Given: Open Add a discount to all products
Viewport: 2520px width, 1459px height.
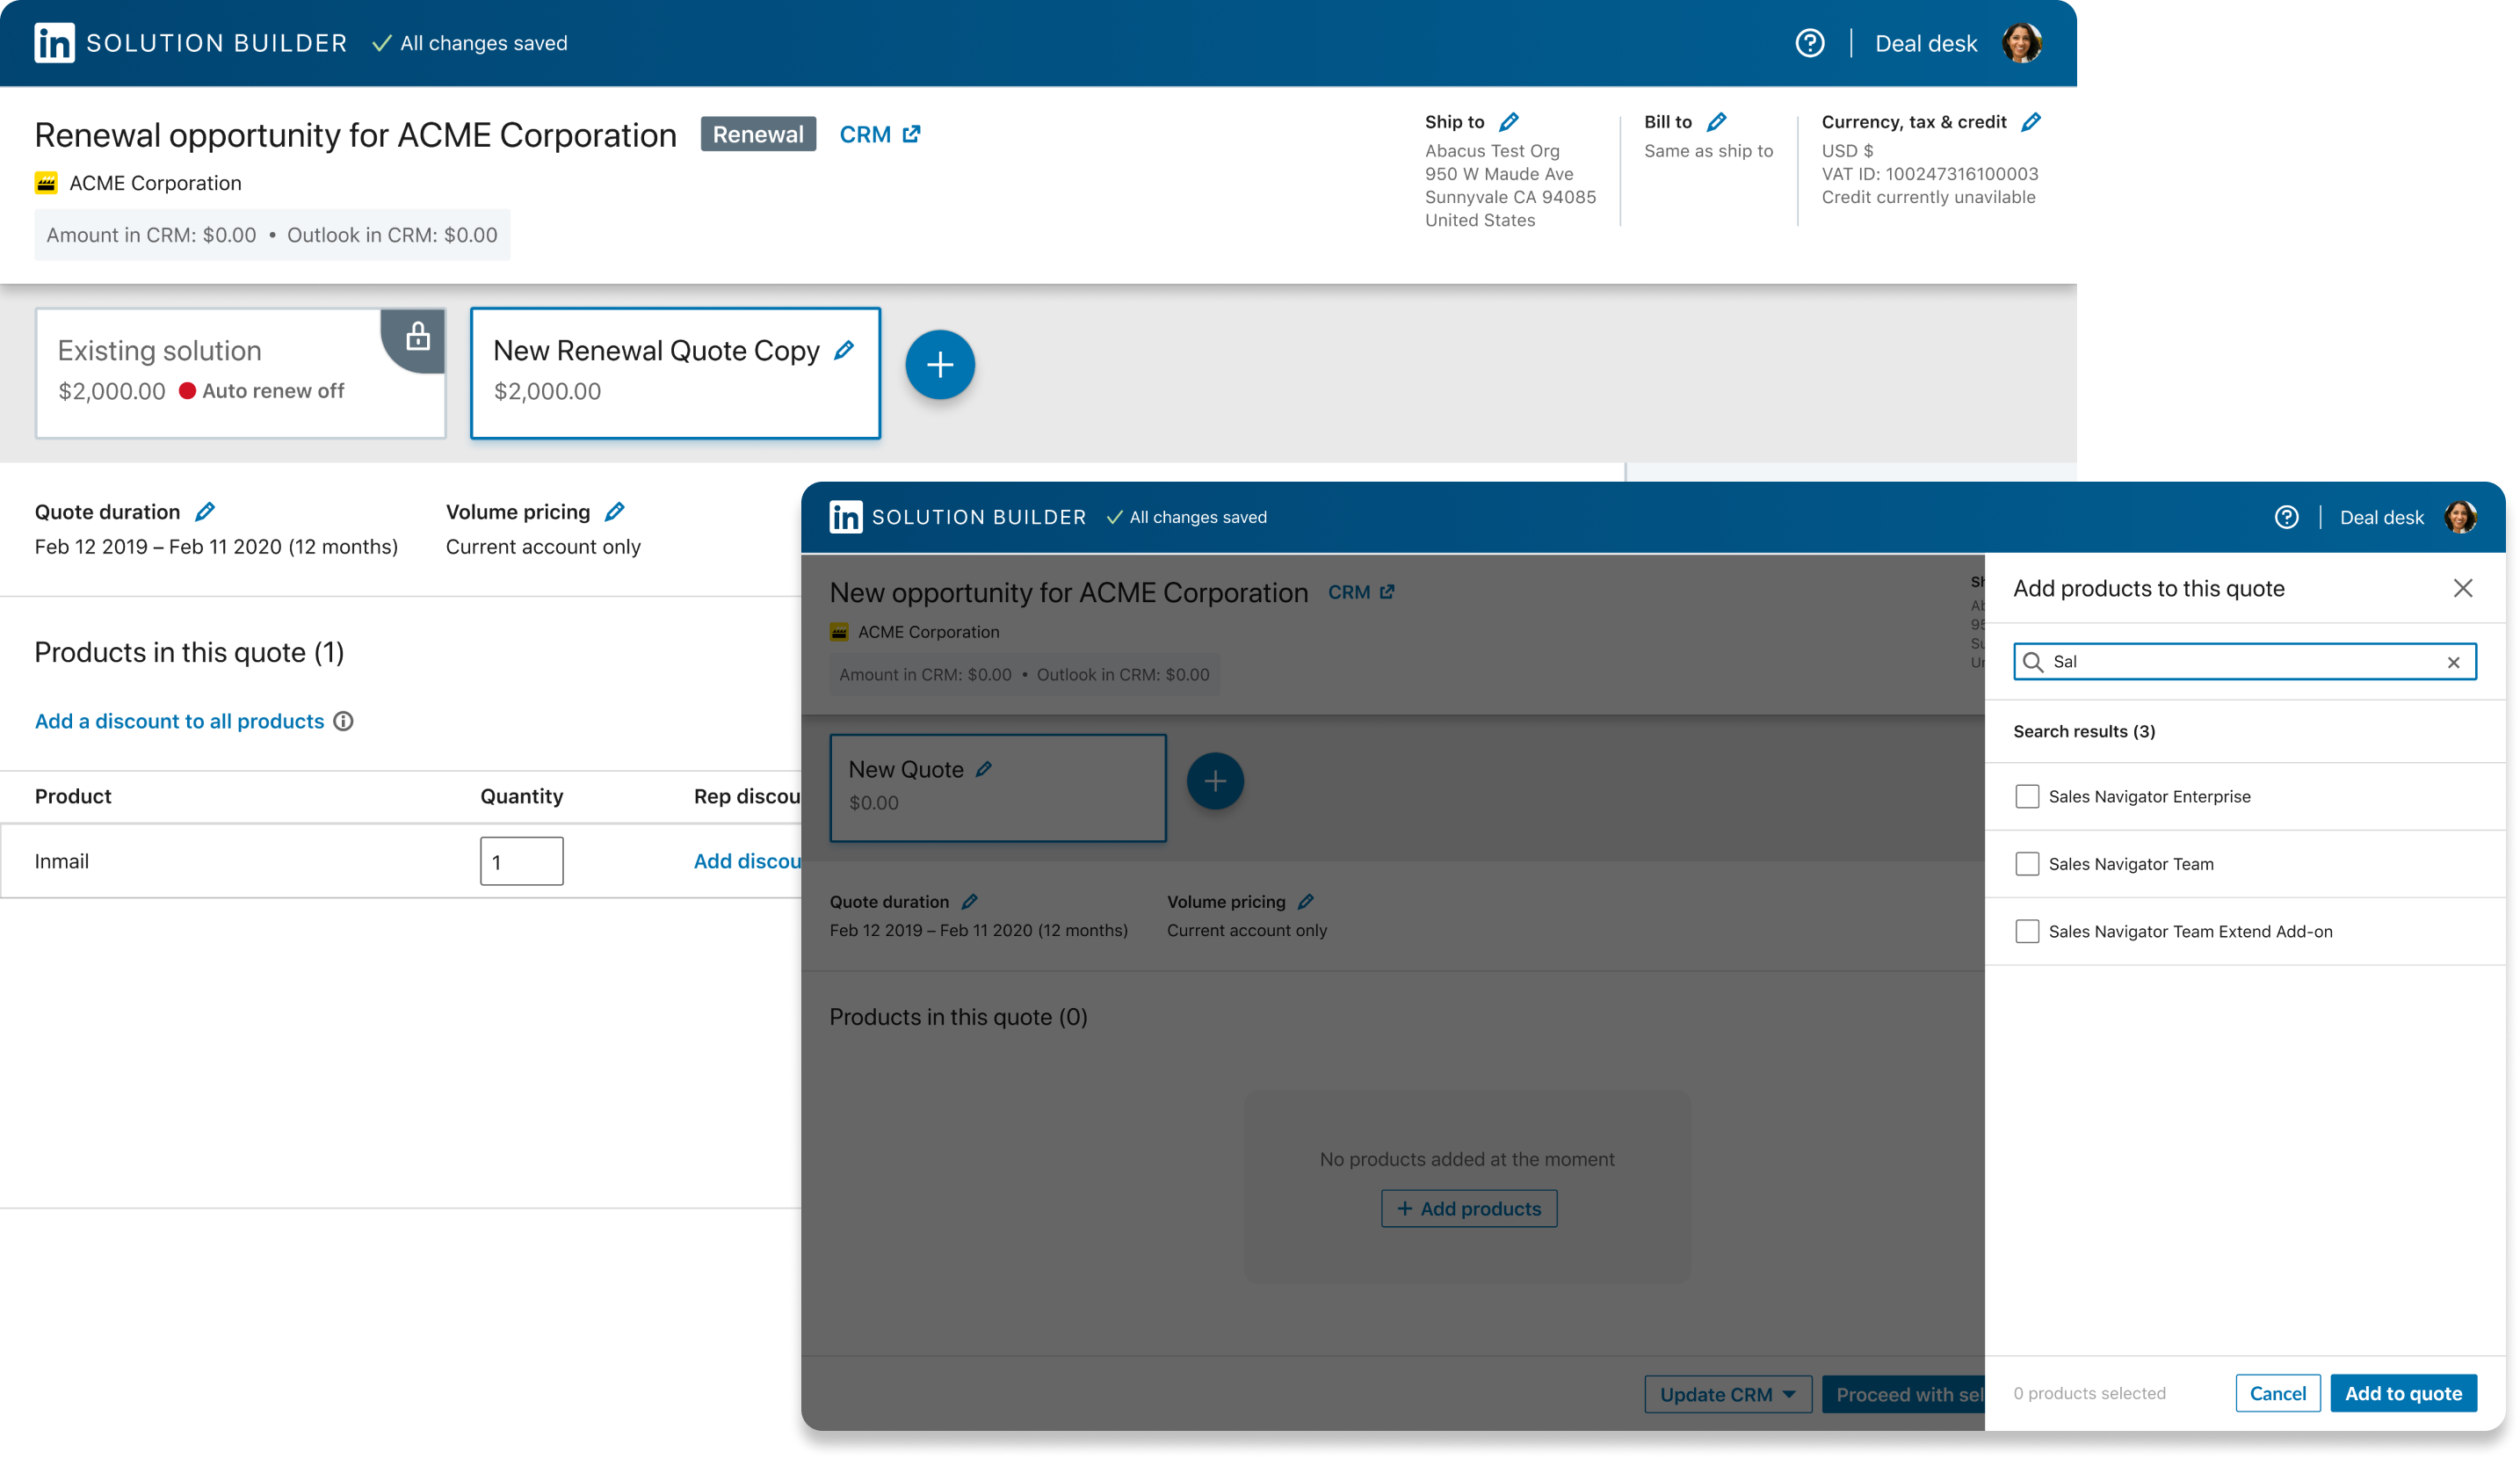Looking at the screenshot, I should [179, 721].
